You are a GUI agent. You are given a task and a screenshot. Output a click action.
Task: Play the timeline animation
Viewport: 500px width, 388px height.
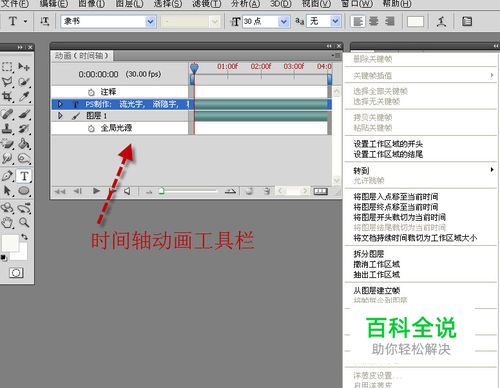[x=96, y=191]
